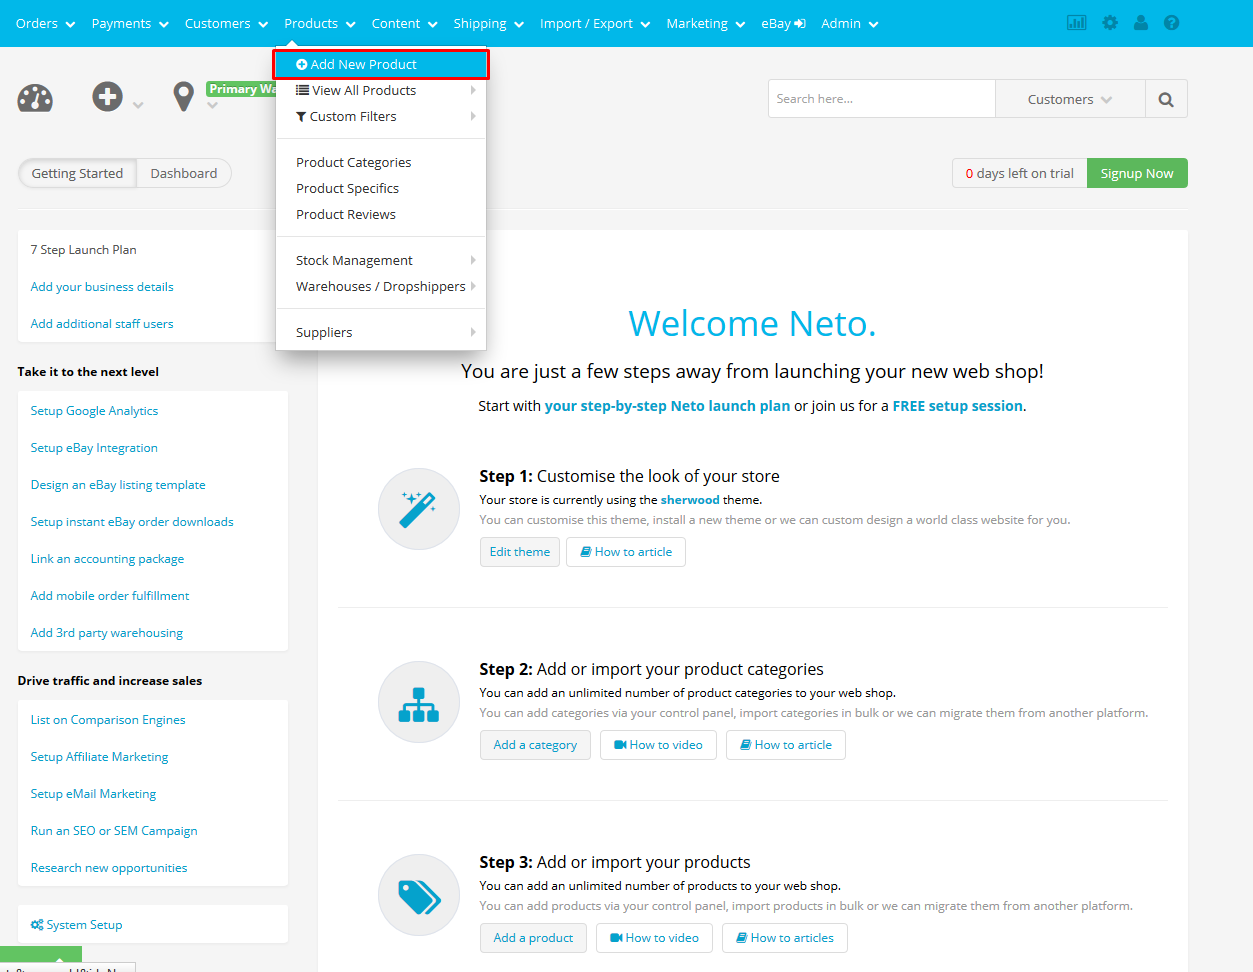Image resolution: width=1253 pixels, height=972 pixels.
Task: Click the Add a category button
Action: tap(535, 745)
